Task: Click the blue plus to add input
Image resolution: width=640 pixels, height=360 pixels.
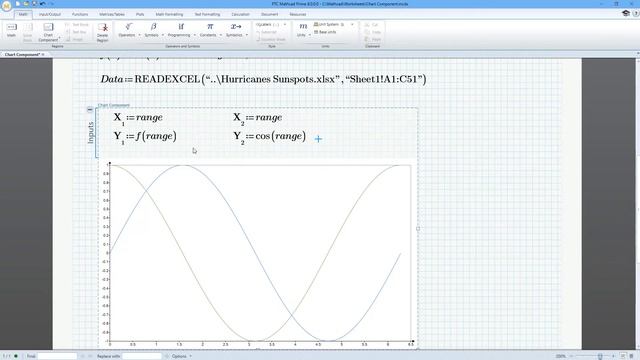Action: (318, 139)
